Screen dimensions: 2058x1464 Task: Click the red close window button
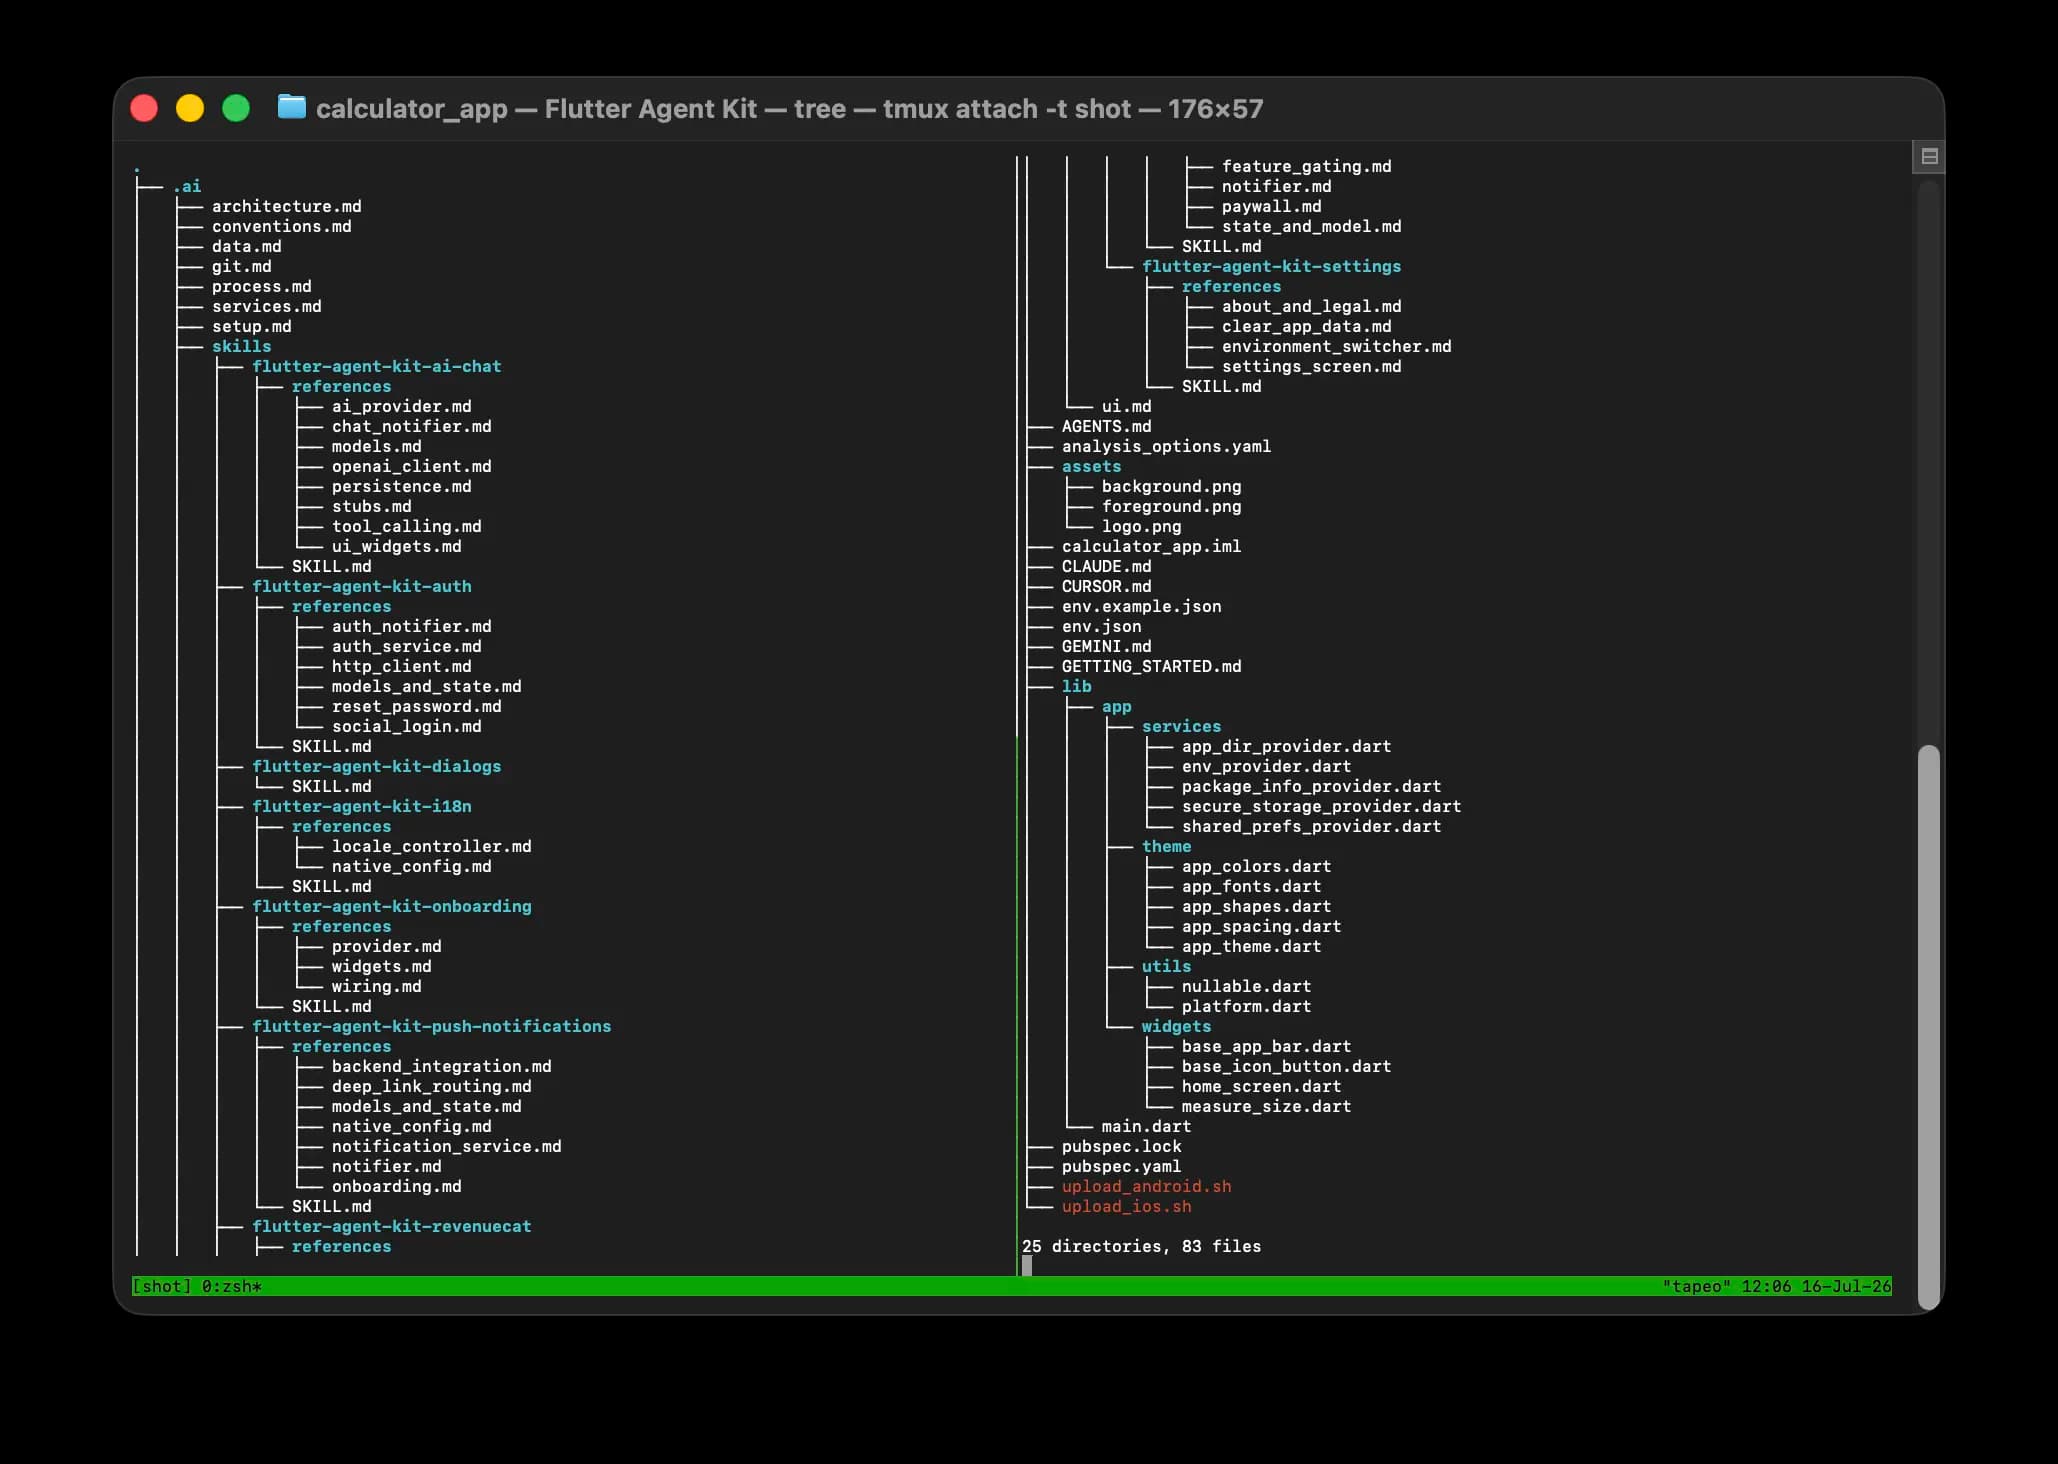[x=144, y=108]
